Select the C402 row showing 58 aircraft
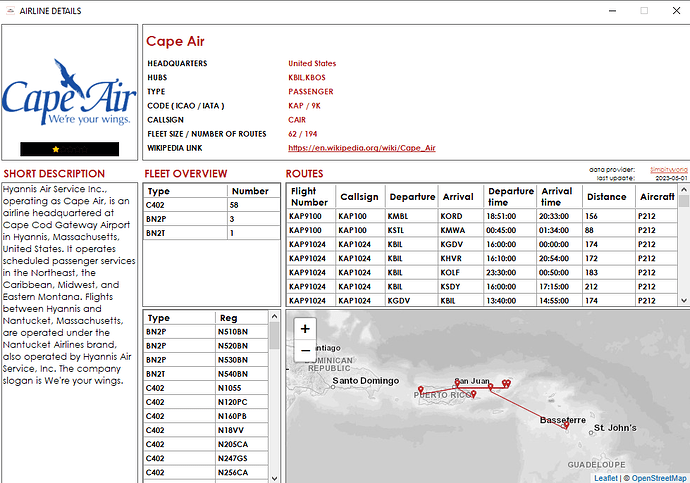 coord(212,205)
